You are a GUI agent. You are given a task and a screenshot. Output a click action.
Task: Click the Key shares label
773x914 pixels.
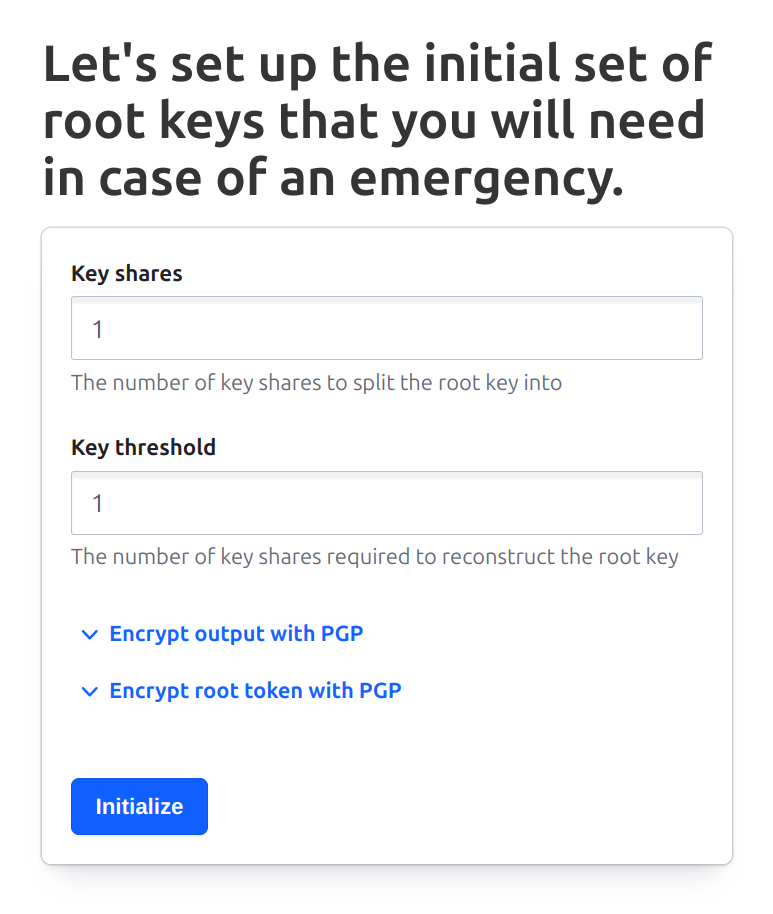pyautogui.click(x=127, y=273)
